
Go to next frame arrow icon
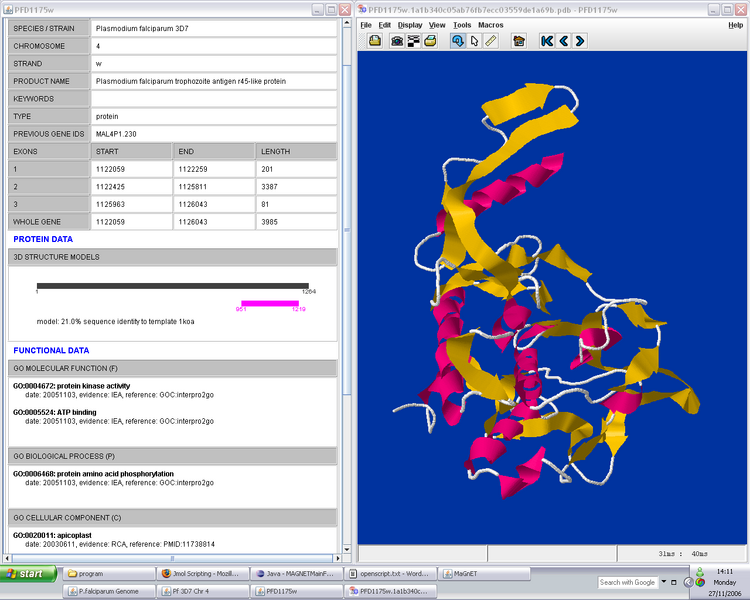580,41
